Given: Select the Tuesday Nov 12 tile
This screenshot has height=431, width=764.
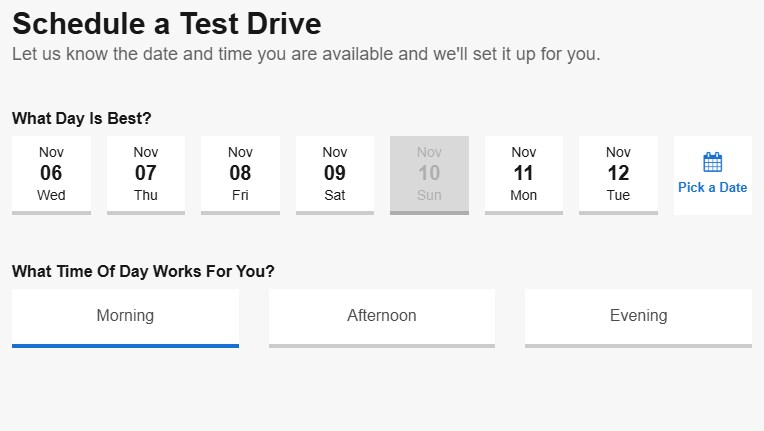Looking at the screenshot, I should [618, 174].
